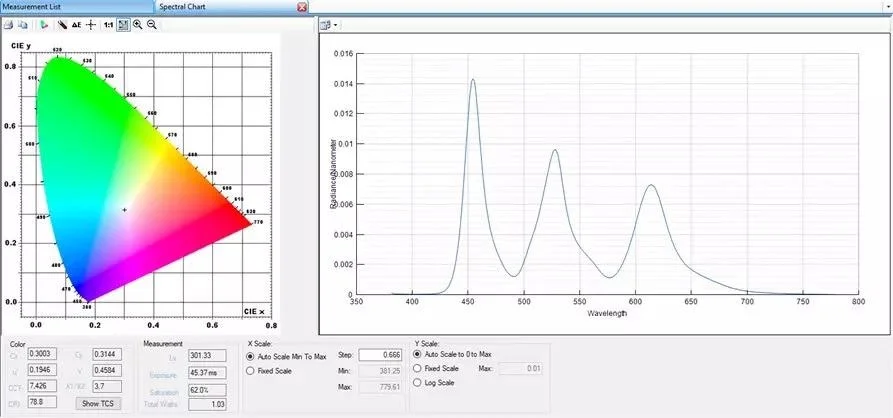Viewport: 893px width, 418px height.
Task: Close the Spectral Chart tab
Action: coord(302,7)
